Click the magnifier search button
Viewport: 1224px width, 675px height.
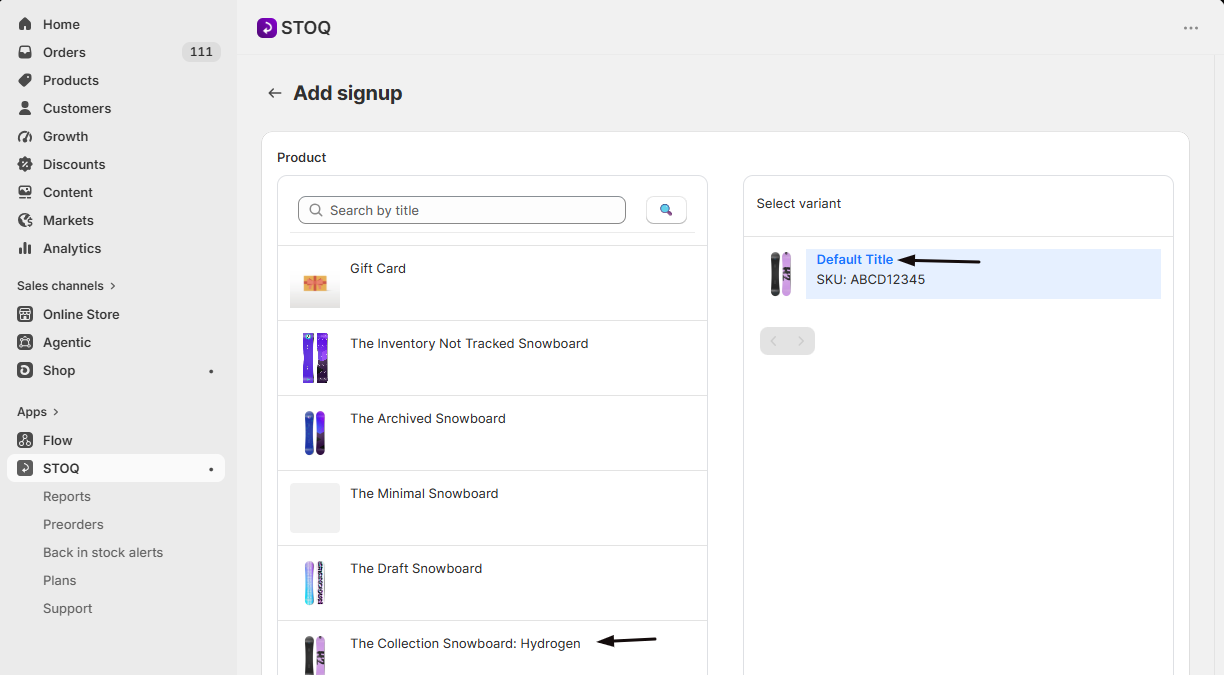666,210
